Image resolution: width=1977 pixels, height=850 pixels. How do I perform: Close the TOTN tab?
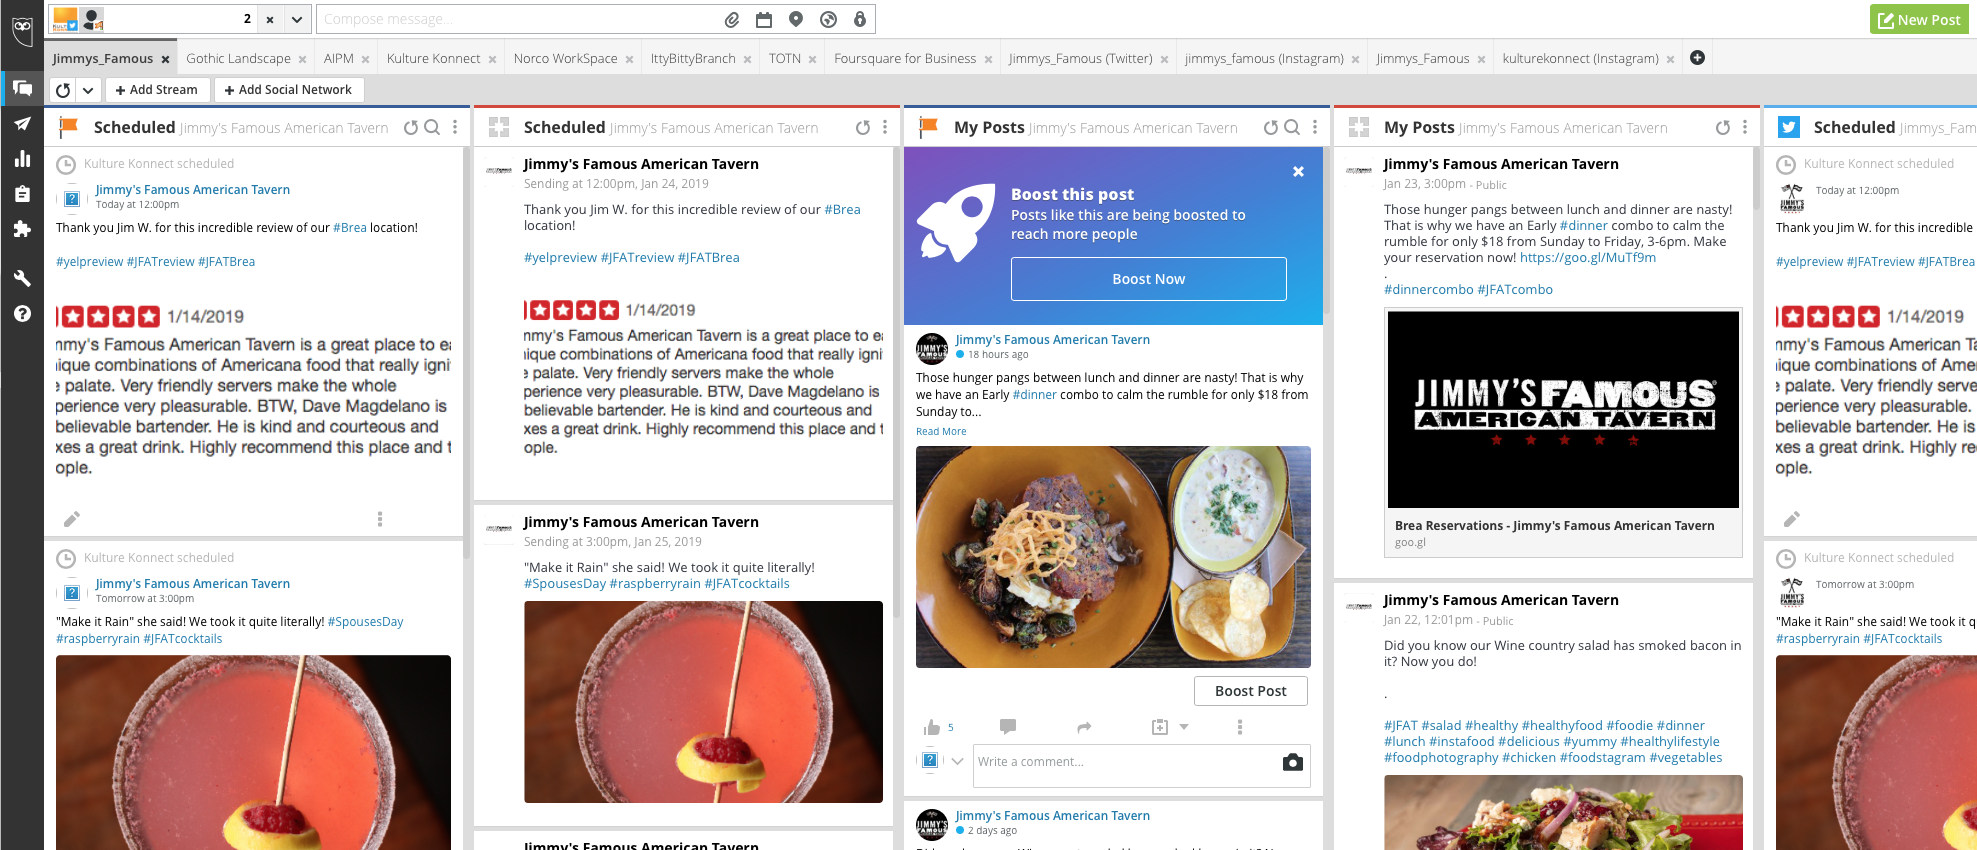click(812, 60)
